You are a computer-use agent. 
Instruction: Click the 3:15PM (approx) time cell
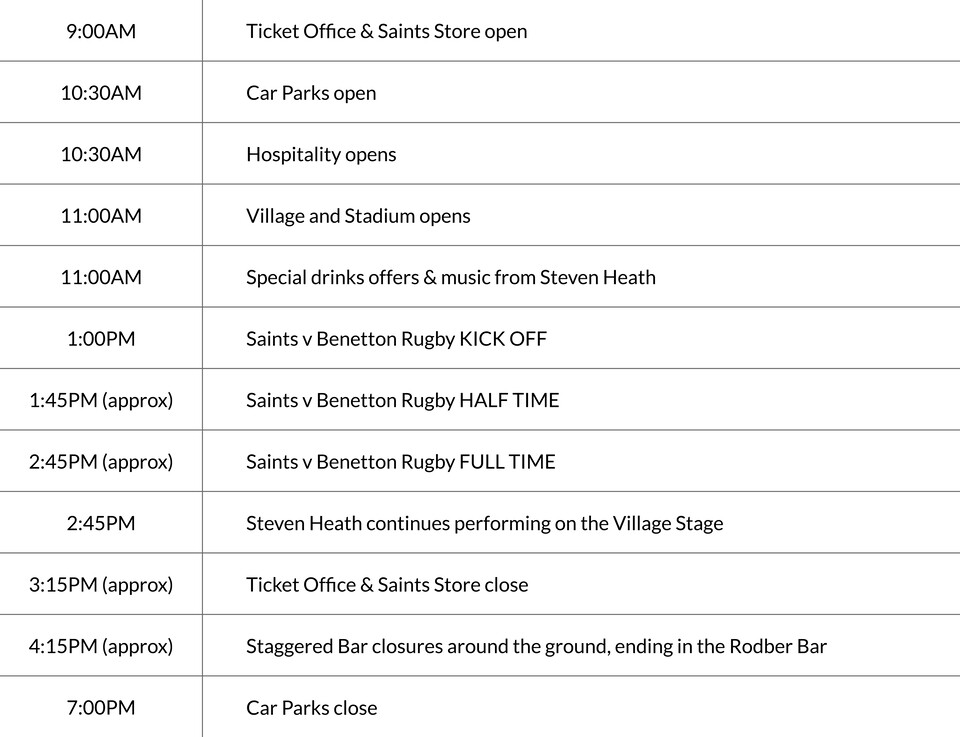(101, 585)
